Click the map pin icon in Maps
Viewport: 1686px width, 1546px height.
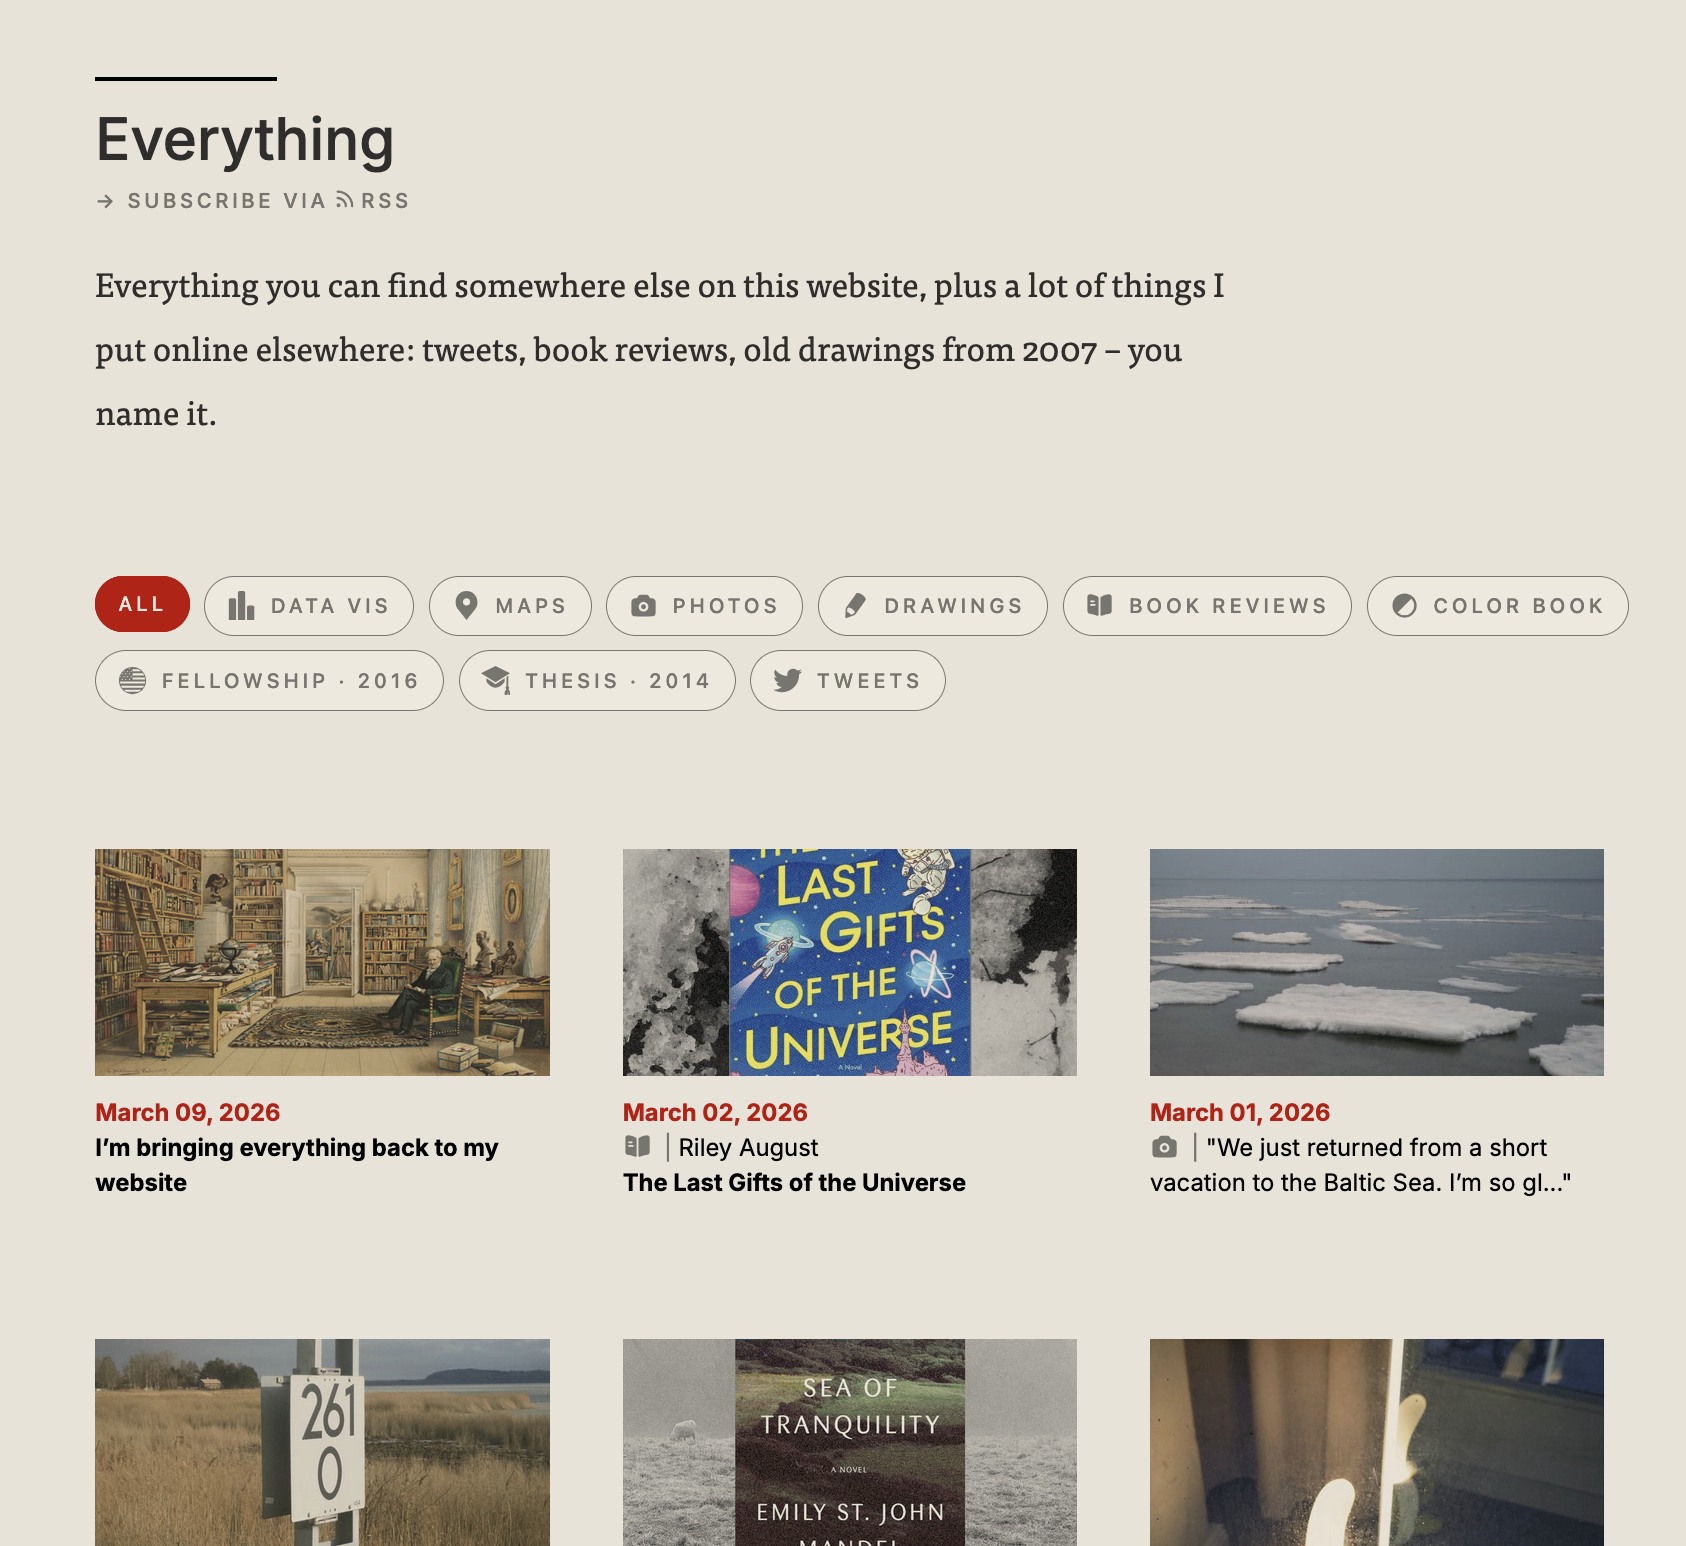[466, 606]
